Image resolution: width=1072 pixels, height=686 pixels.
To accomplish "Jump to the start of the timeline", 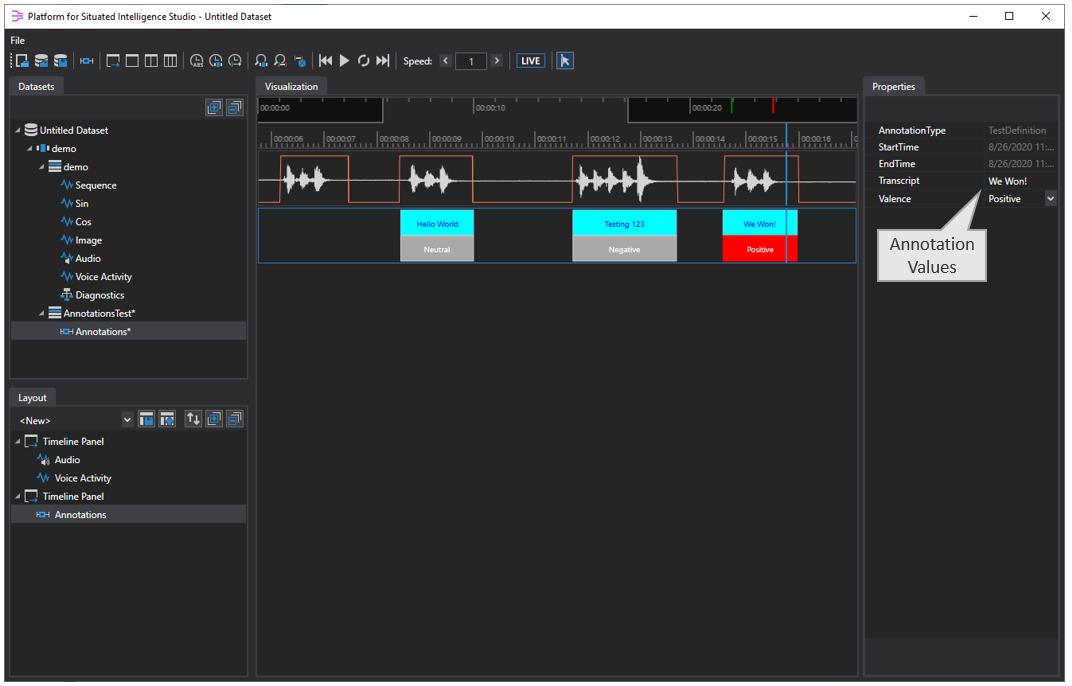I will pyautogui.click(x=325, y=61).
